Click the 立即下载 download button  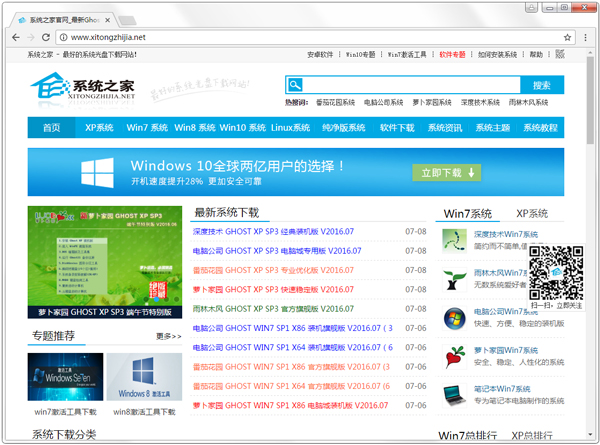click(447, 173)
